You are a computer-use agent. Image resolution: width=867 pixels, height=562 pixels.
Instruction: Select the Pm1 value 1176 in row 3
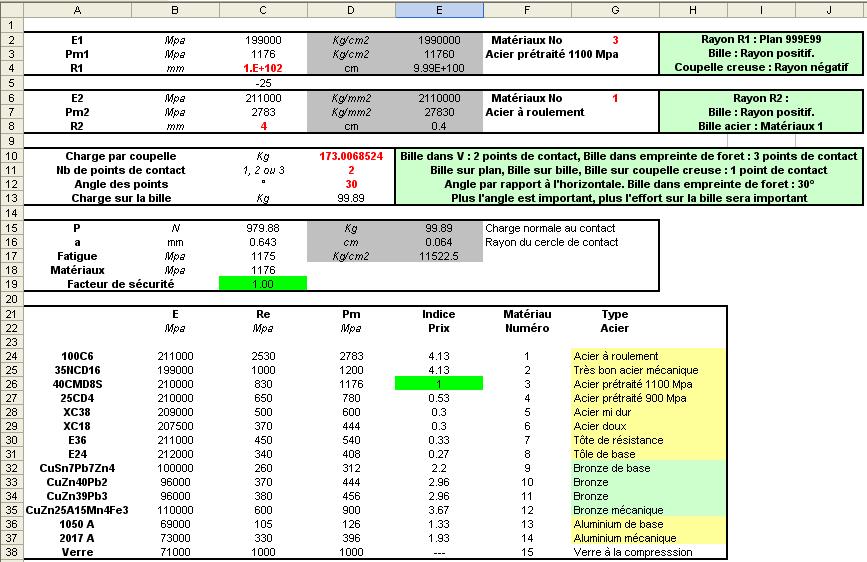pyautogui.click(x=263, y=54)
